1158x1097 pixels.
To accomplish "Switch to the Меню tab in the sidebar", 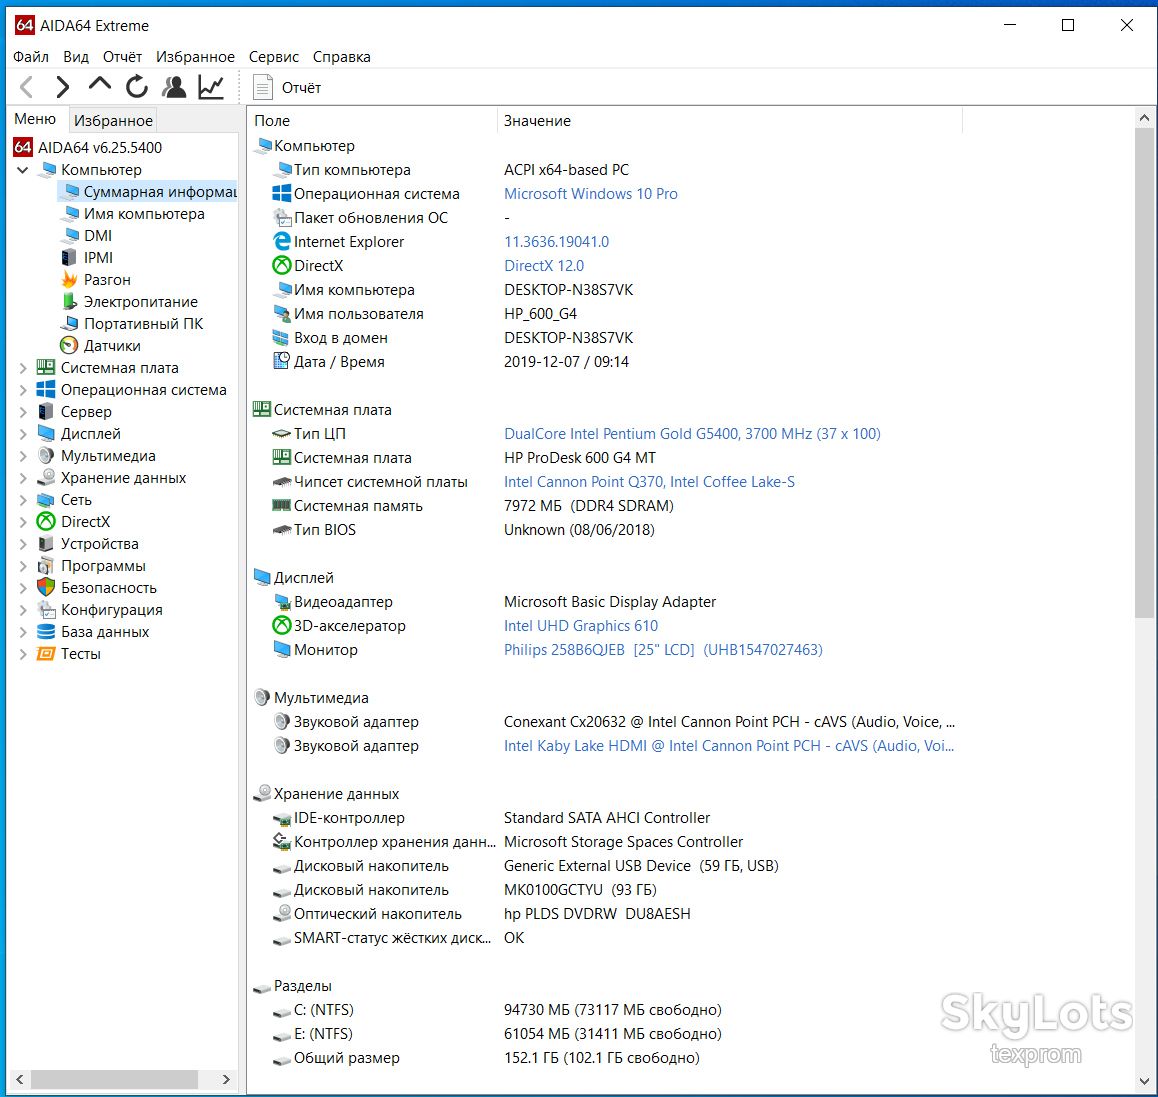I will [x=35, y=119].
